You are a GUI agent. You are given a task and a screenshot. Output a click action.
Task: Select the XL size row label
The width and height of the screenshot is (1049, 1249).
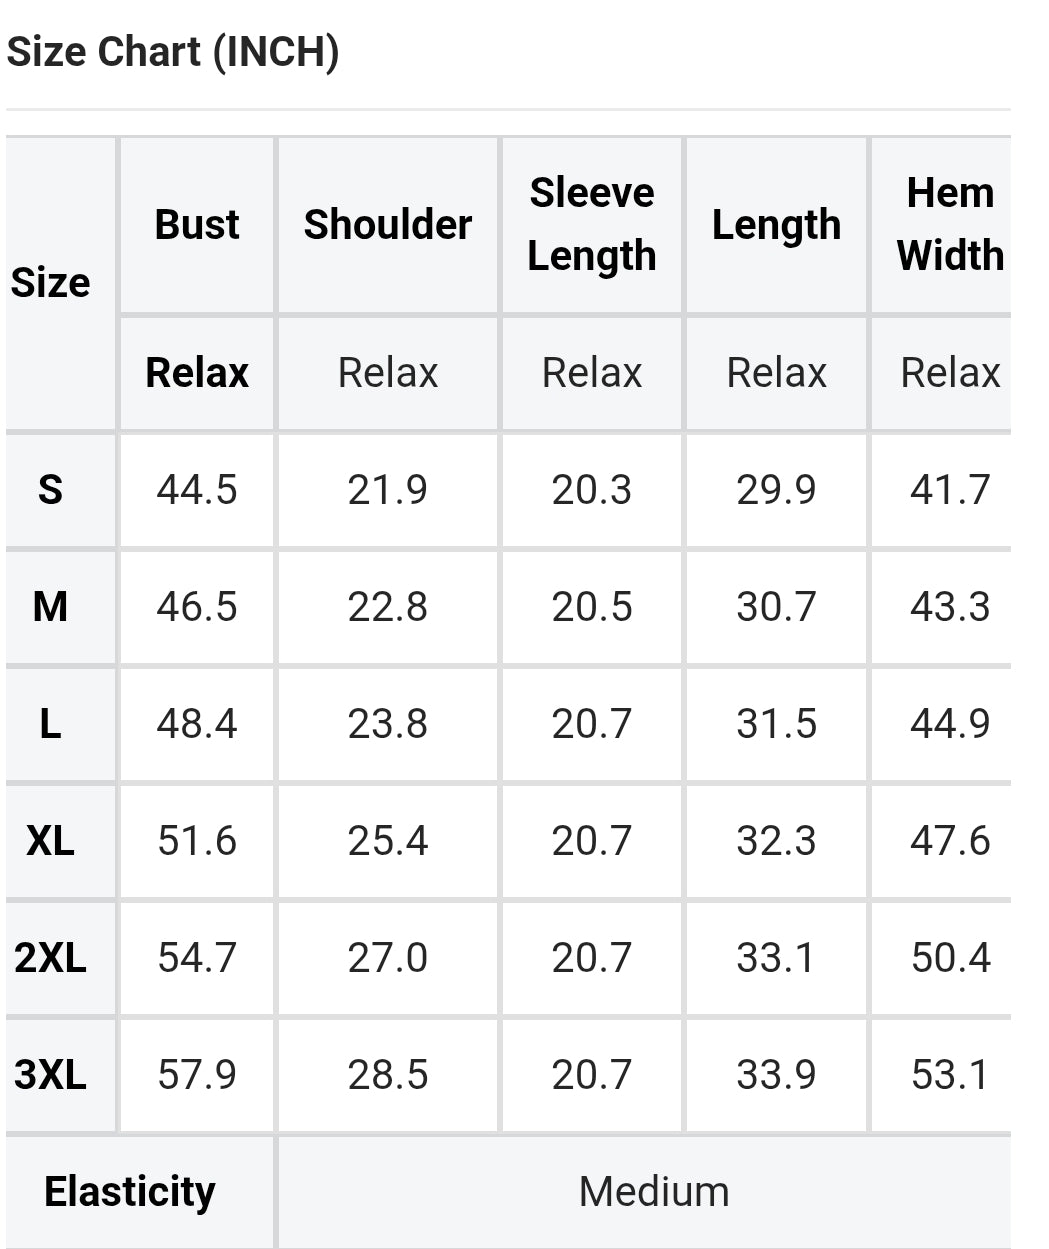coord(50,841)
